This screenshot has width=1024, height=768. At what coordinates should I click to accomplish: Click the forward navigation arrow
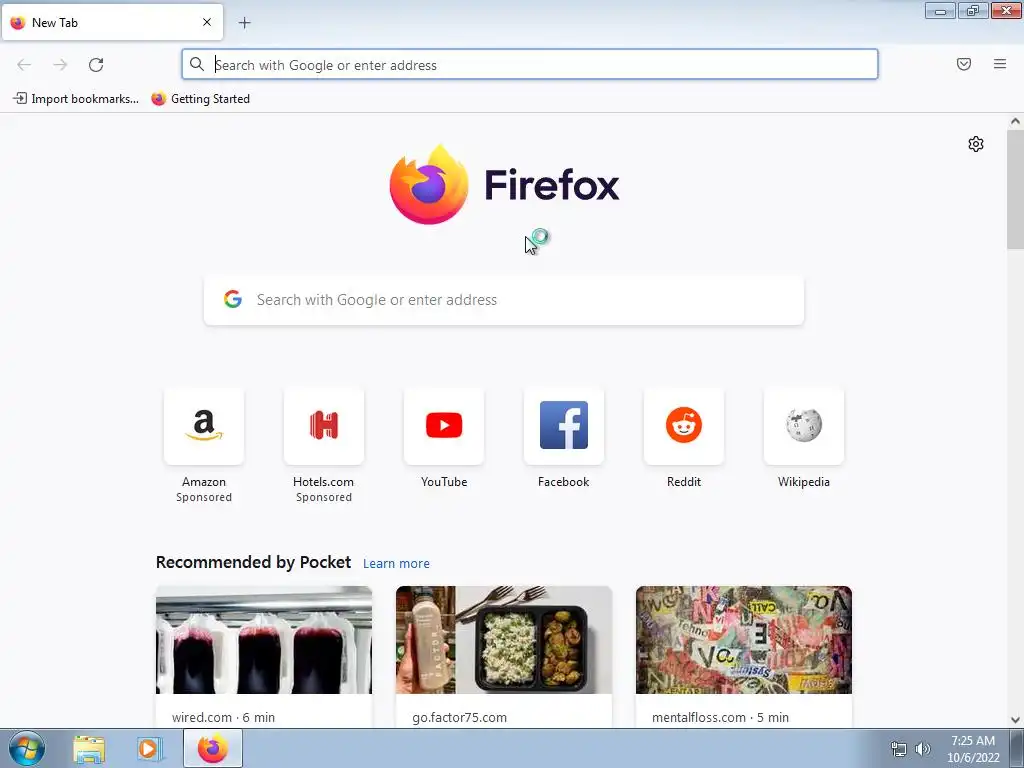pyautogui.click(x=60, y=65)
